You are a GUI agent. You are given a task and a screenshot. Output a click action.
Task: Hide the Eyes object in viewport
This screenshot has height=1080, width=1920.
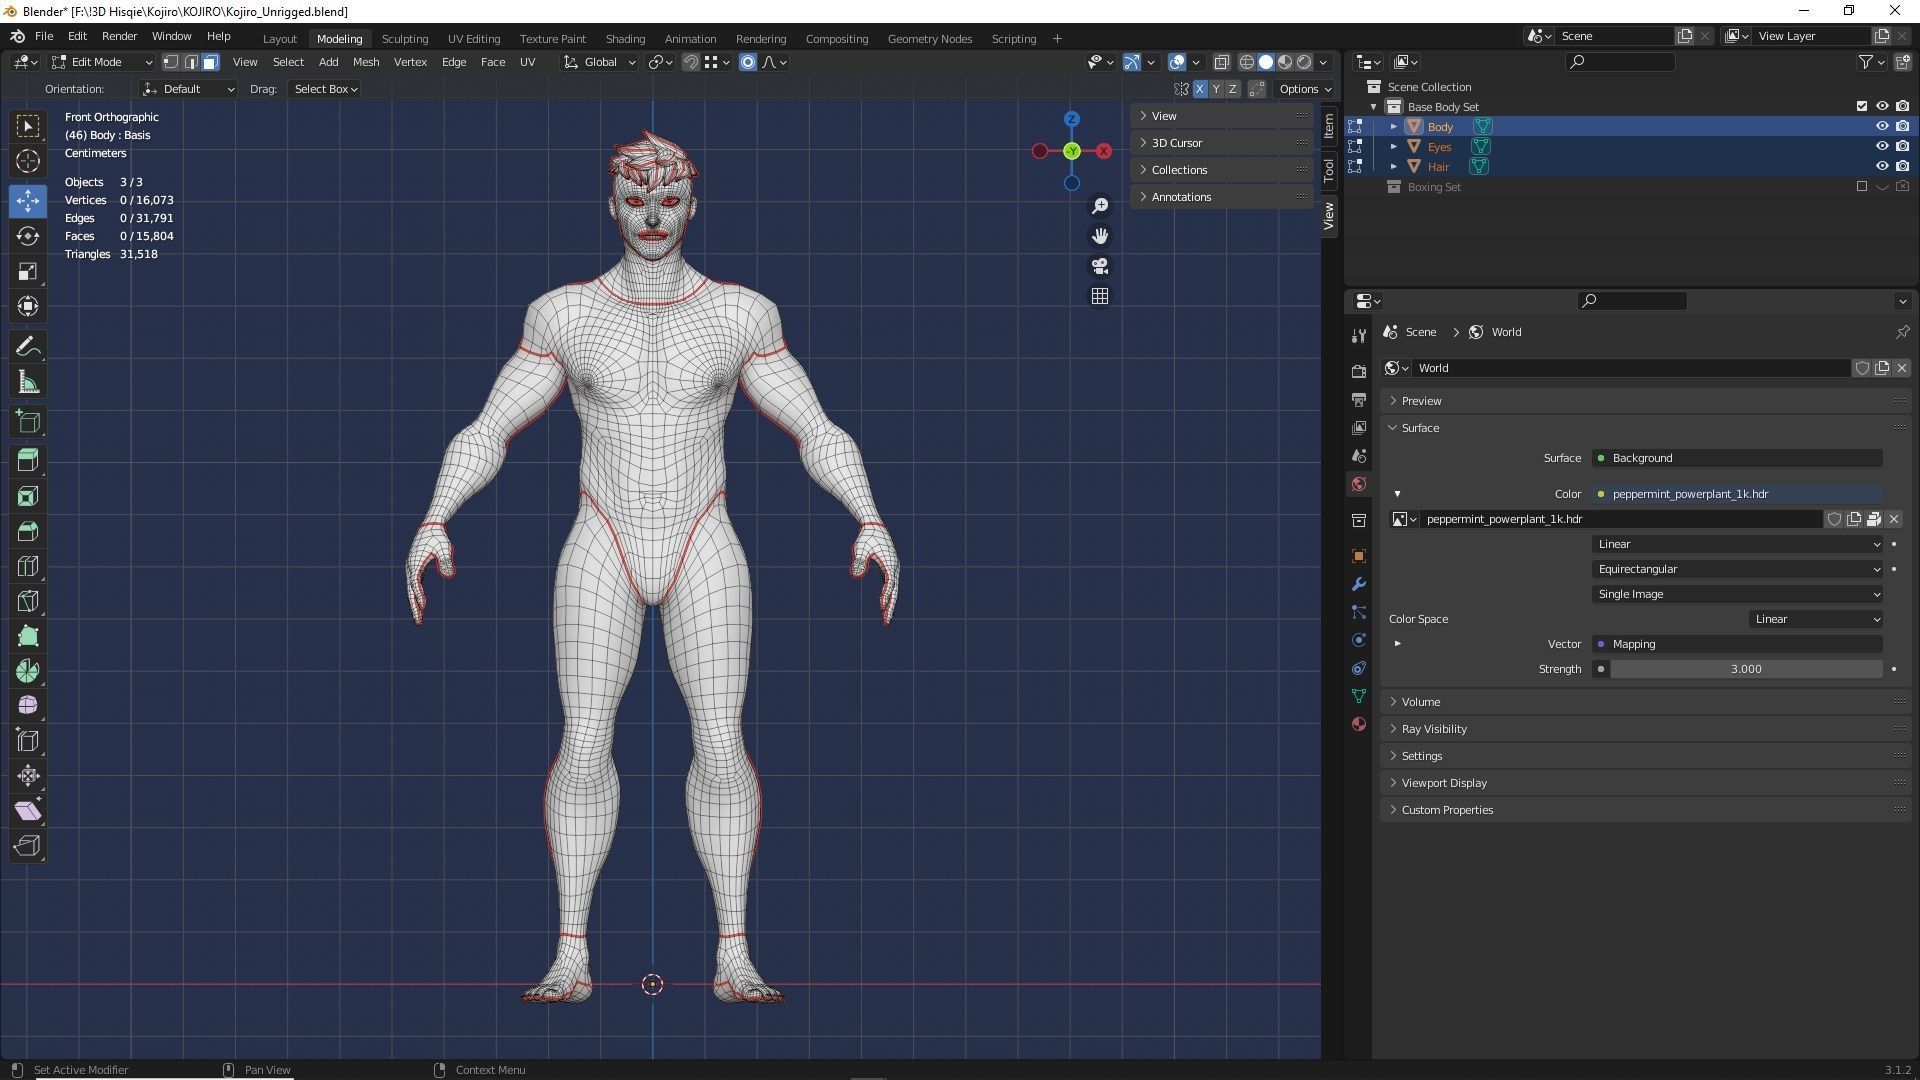1881,146
